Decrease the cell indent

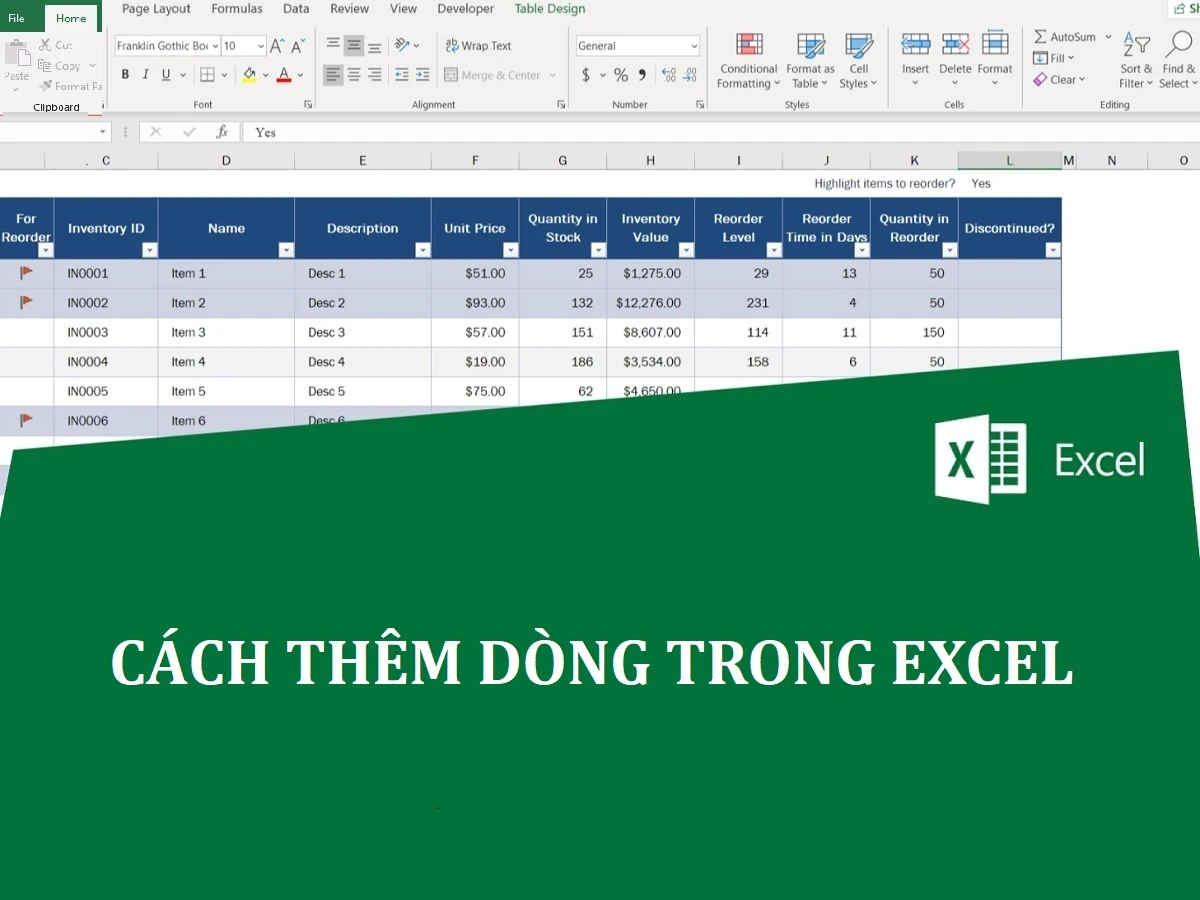pyautogui.click(x=402, y=75)
